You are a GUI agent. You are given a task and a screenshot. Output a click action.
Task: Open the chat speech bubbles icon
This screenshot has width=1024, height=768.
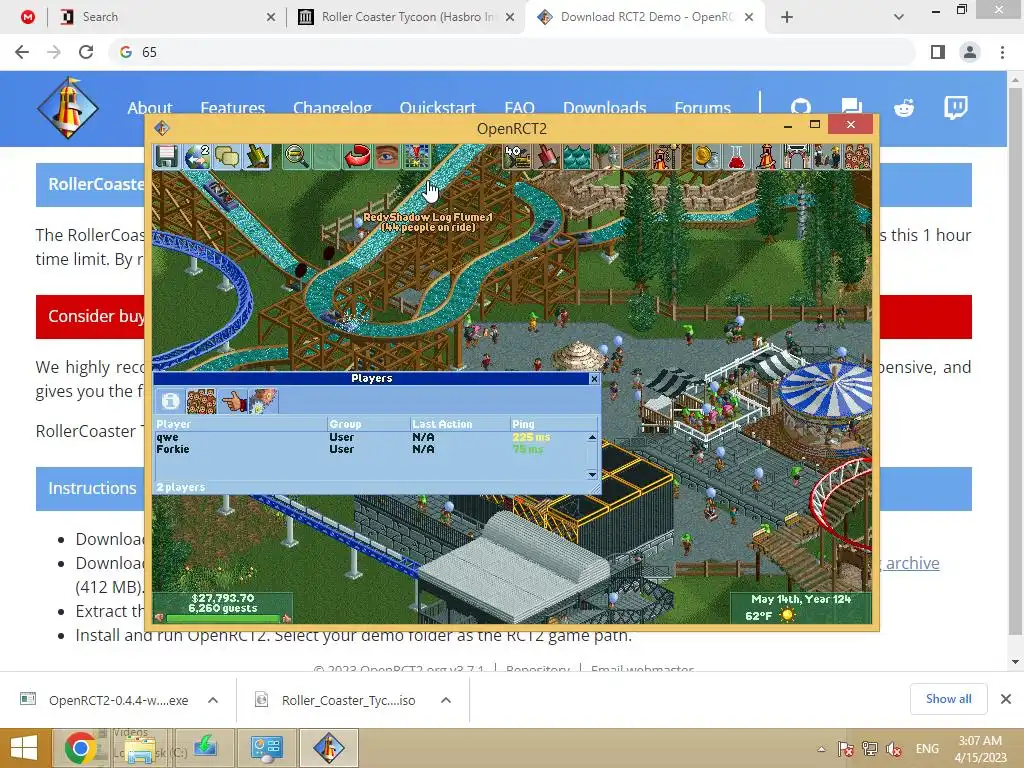tap(227, 157)
